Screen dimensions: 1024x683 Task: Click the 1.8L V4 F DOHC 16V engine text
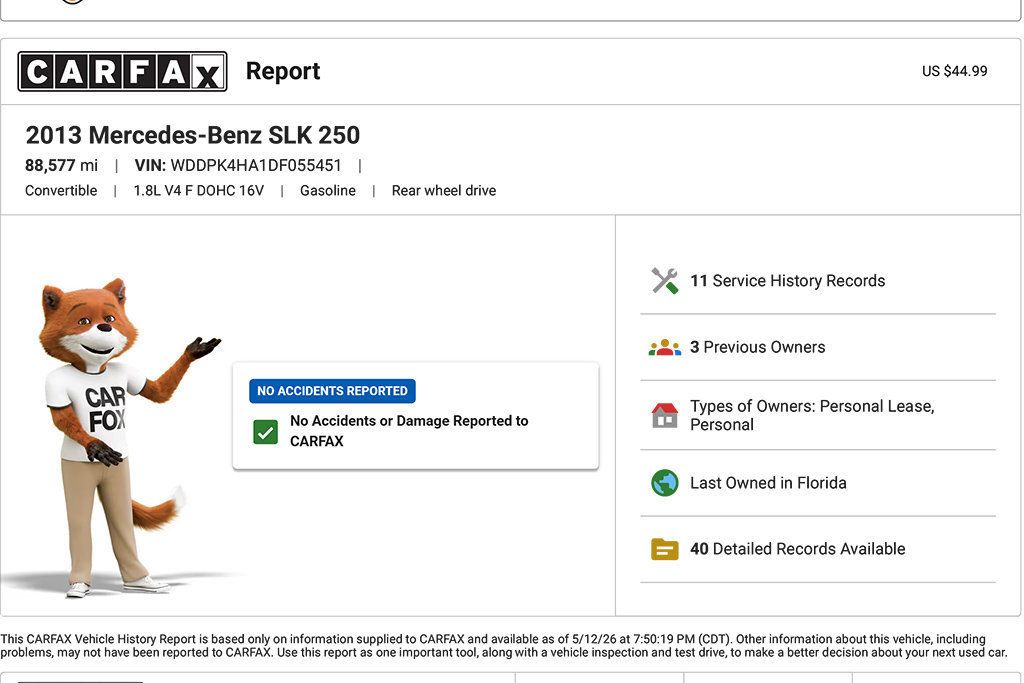199,191
